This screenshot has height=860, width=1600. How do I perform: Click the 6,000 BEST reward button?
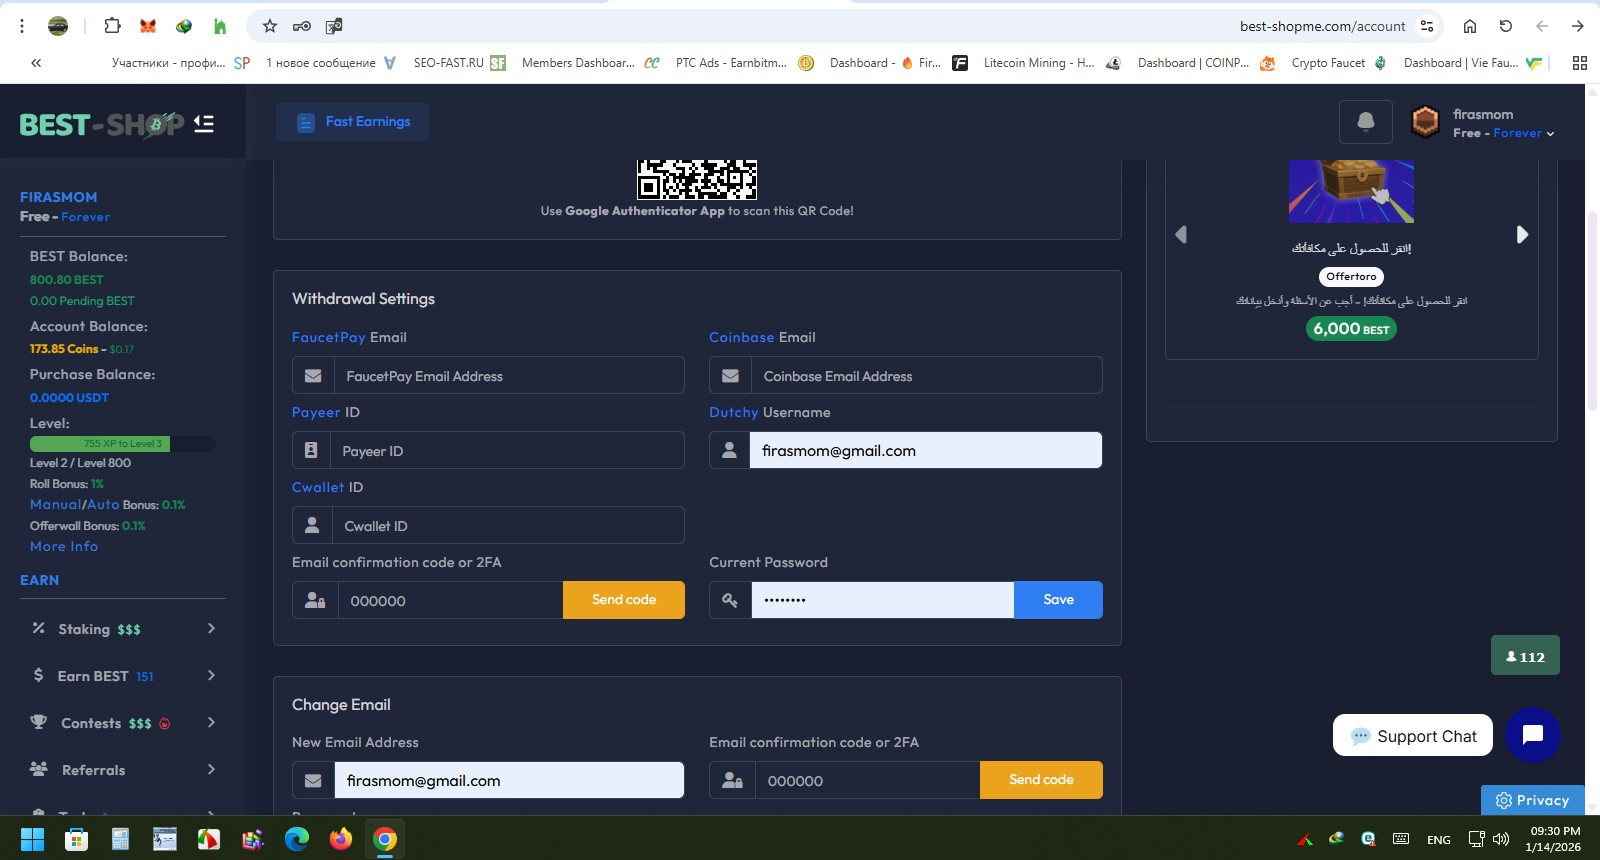[x=1351, y=329]
